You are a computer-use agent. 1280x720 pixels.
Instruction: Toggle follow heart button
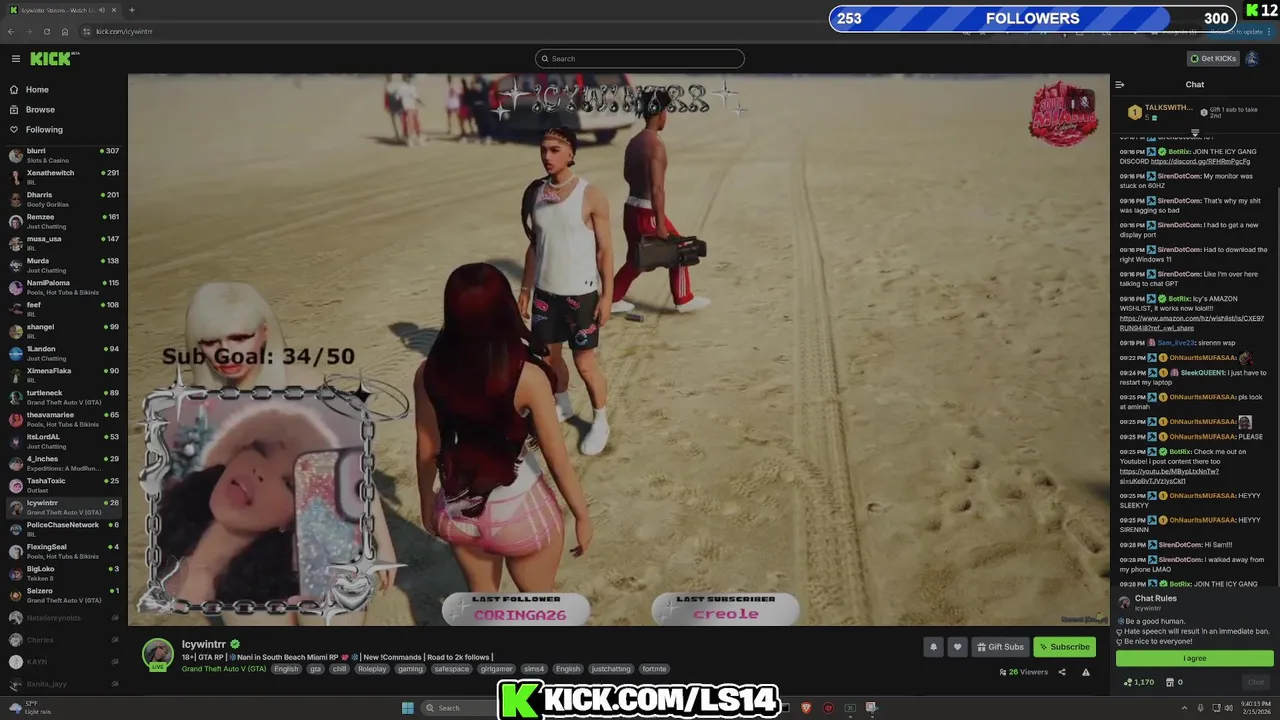pos(957,647)
